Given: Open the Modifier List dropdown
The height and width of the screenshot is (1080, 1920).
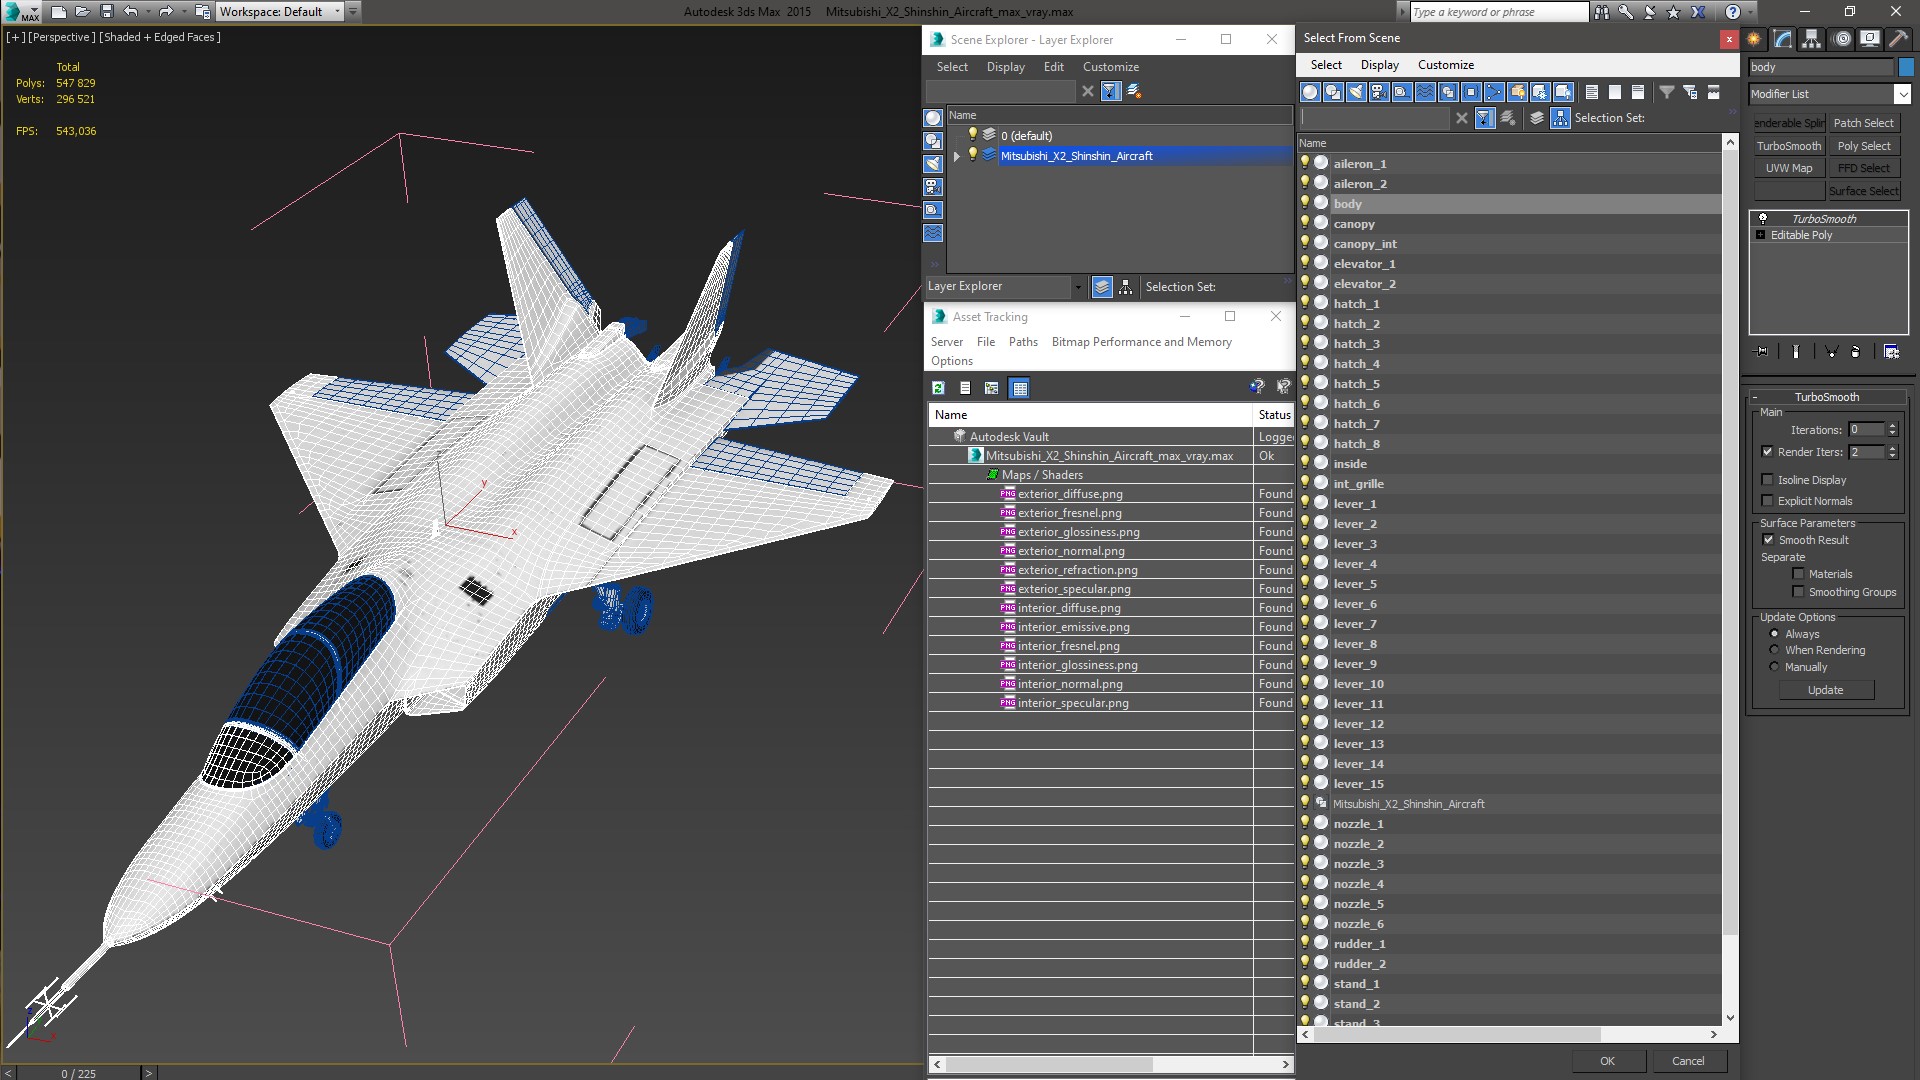Looking at the screenshot, I should pos(1901,94).
